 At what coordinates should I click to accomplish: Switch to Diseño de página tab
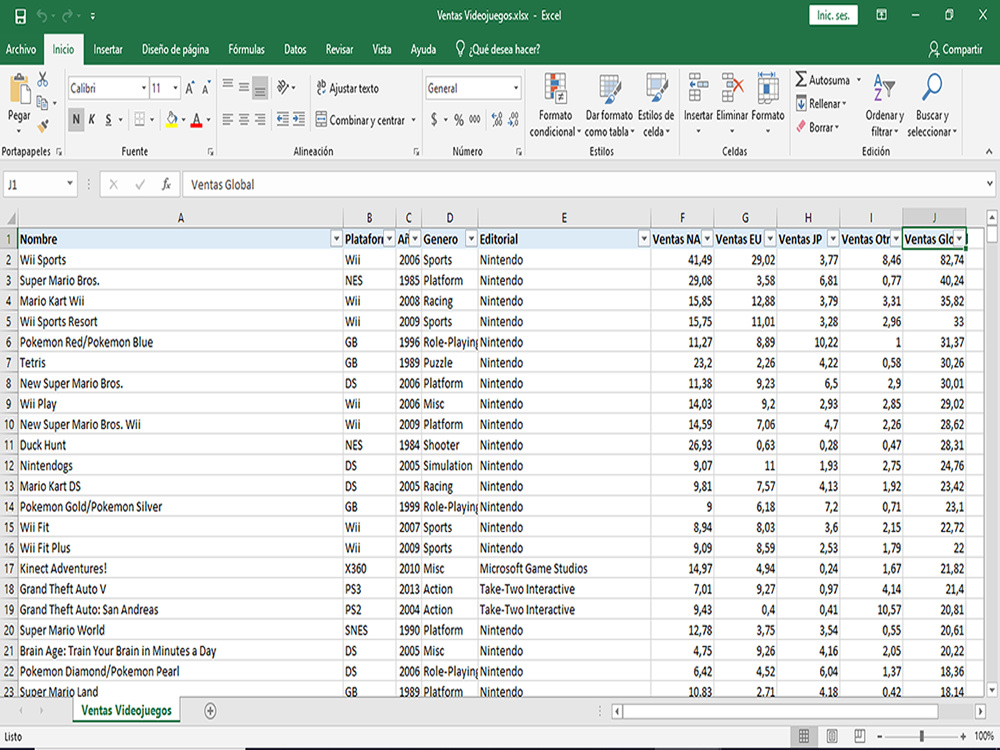click(x=175, y=49)
